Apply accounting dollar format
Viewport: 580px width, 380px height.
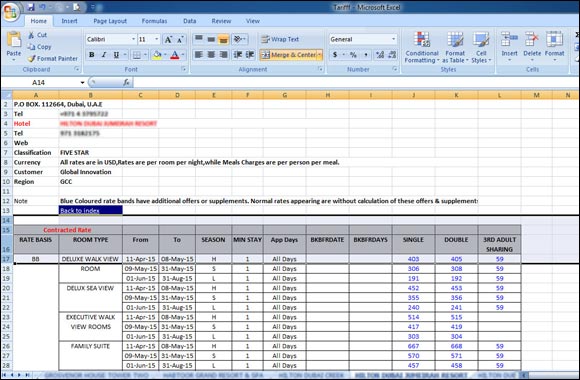tap(335, 55)
